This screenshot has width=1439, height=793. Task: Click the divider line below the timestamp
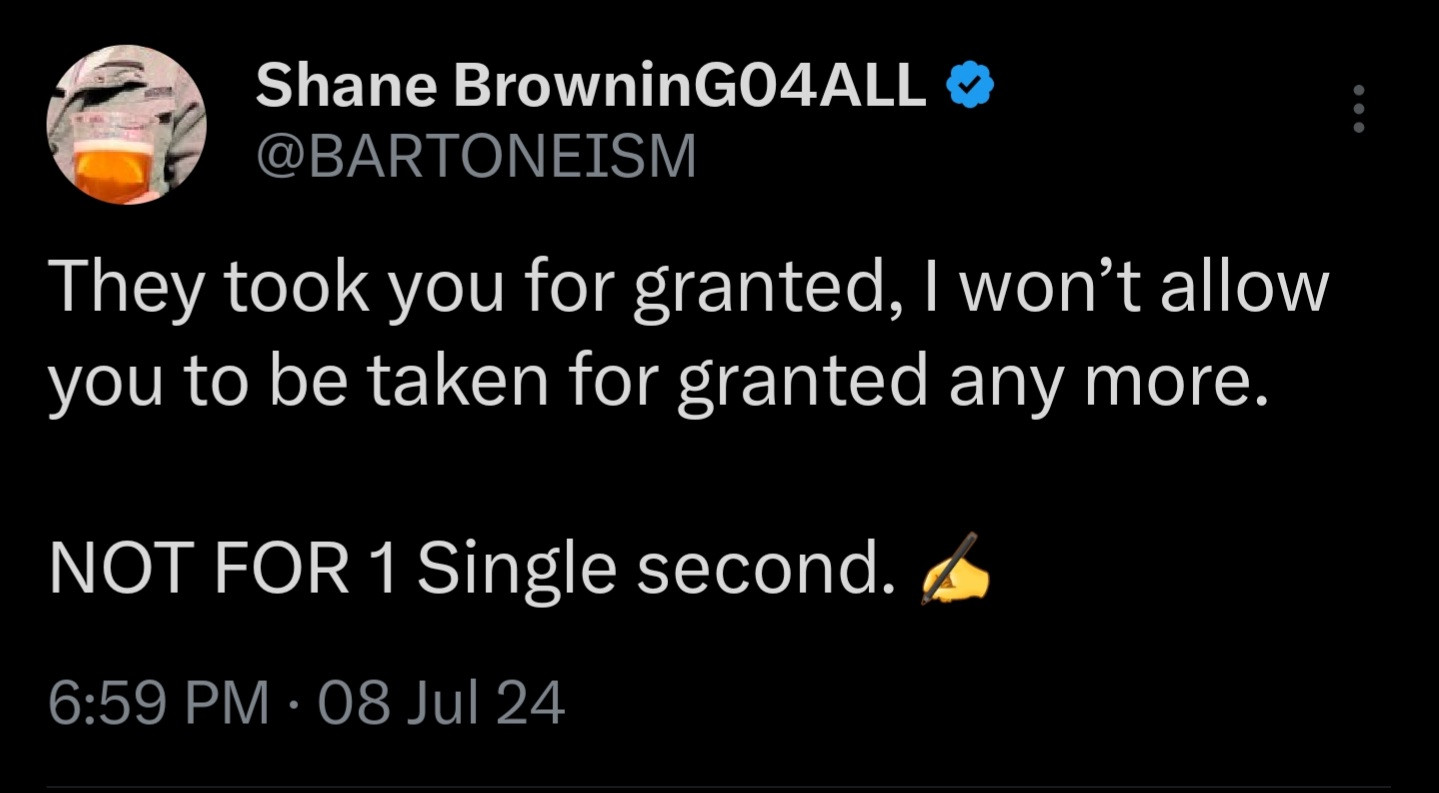click(x=719, y=787)
